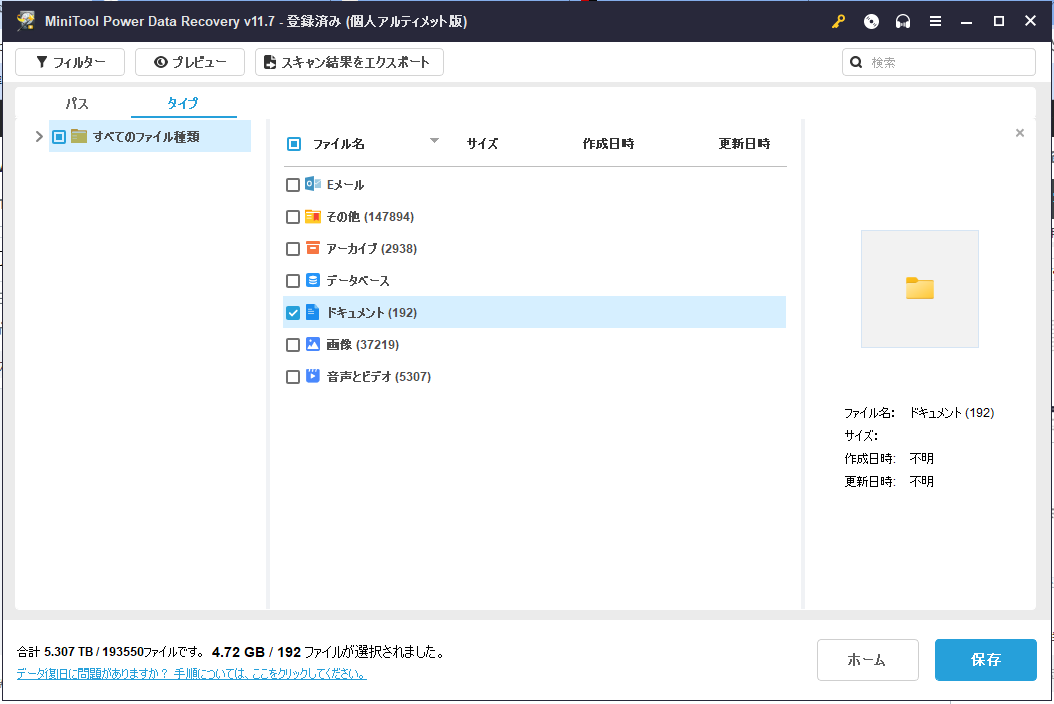The width and height of the screenshot is (1054, 704).
Task: Open the bootable media disc icon
Action: coord(871,22)
